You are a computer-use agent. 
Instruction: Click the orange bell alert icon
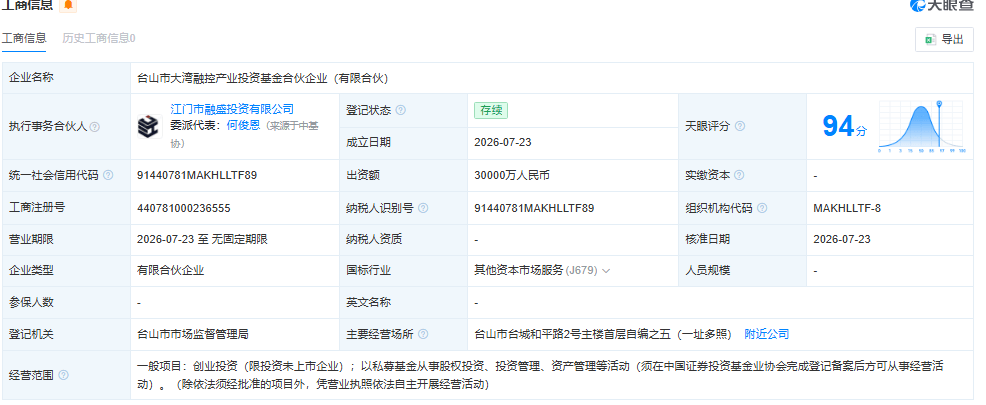tap(68, 5)
